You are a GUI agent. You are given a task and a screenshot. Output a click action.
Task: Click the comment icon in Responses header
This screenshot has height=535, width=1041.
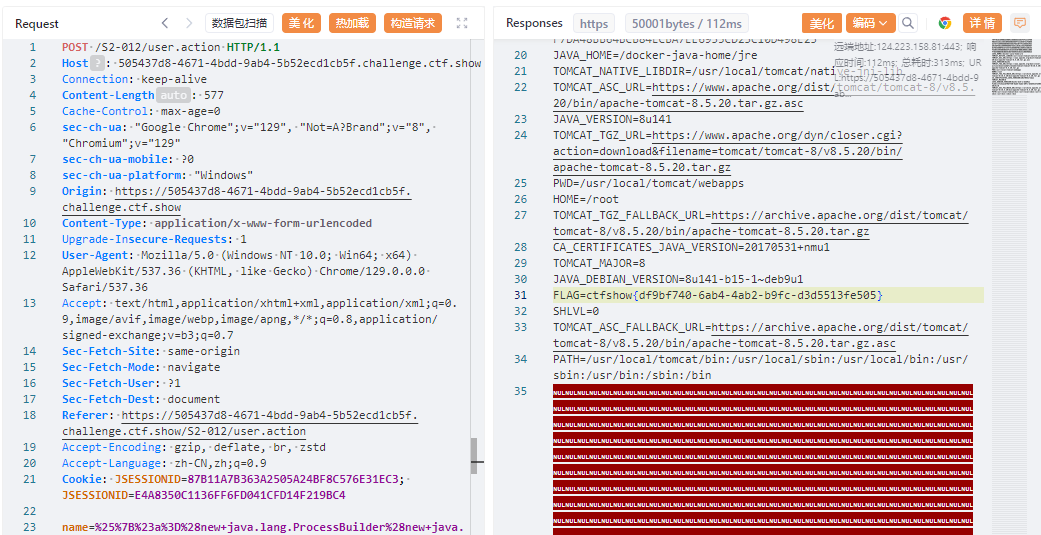tap(1019, 23)
